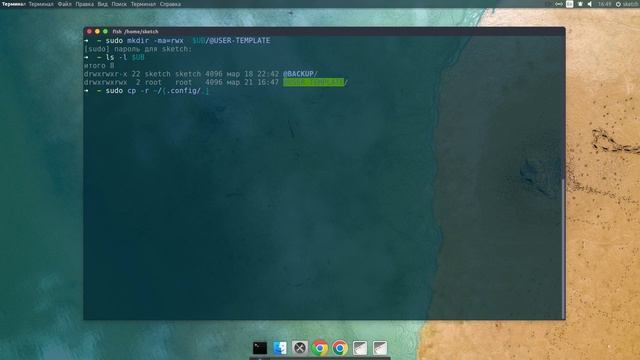Click the 'drwxrwxrwx' permissions text

(x=105, y=82)
